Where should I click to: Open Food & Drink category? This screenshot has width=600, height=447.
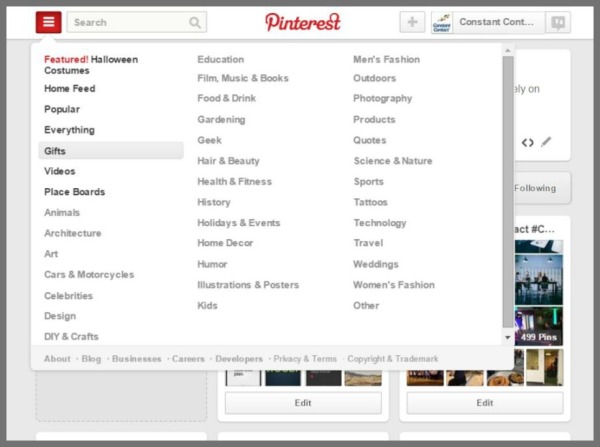[x=227, y=98]
